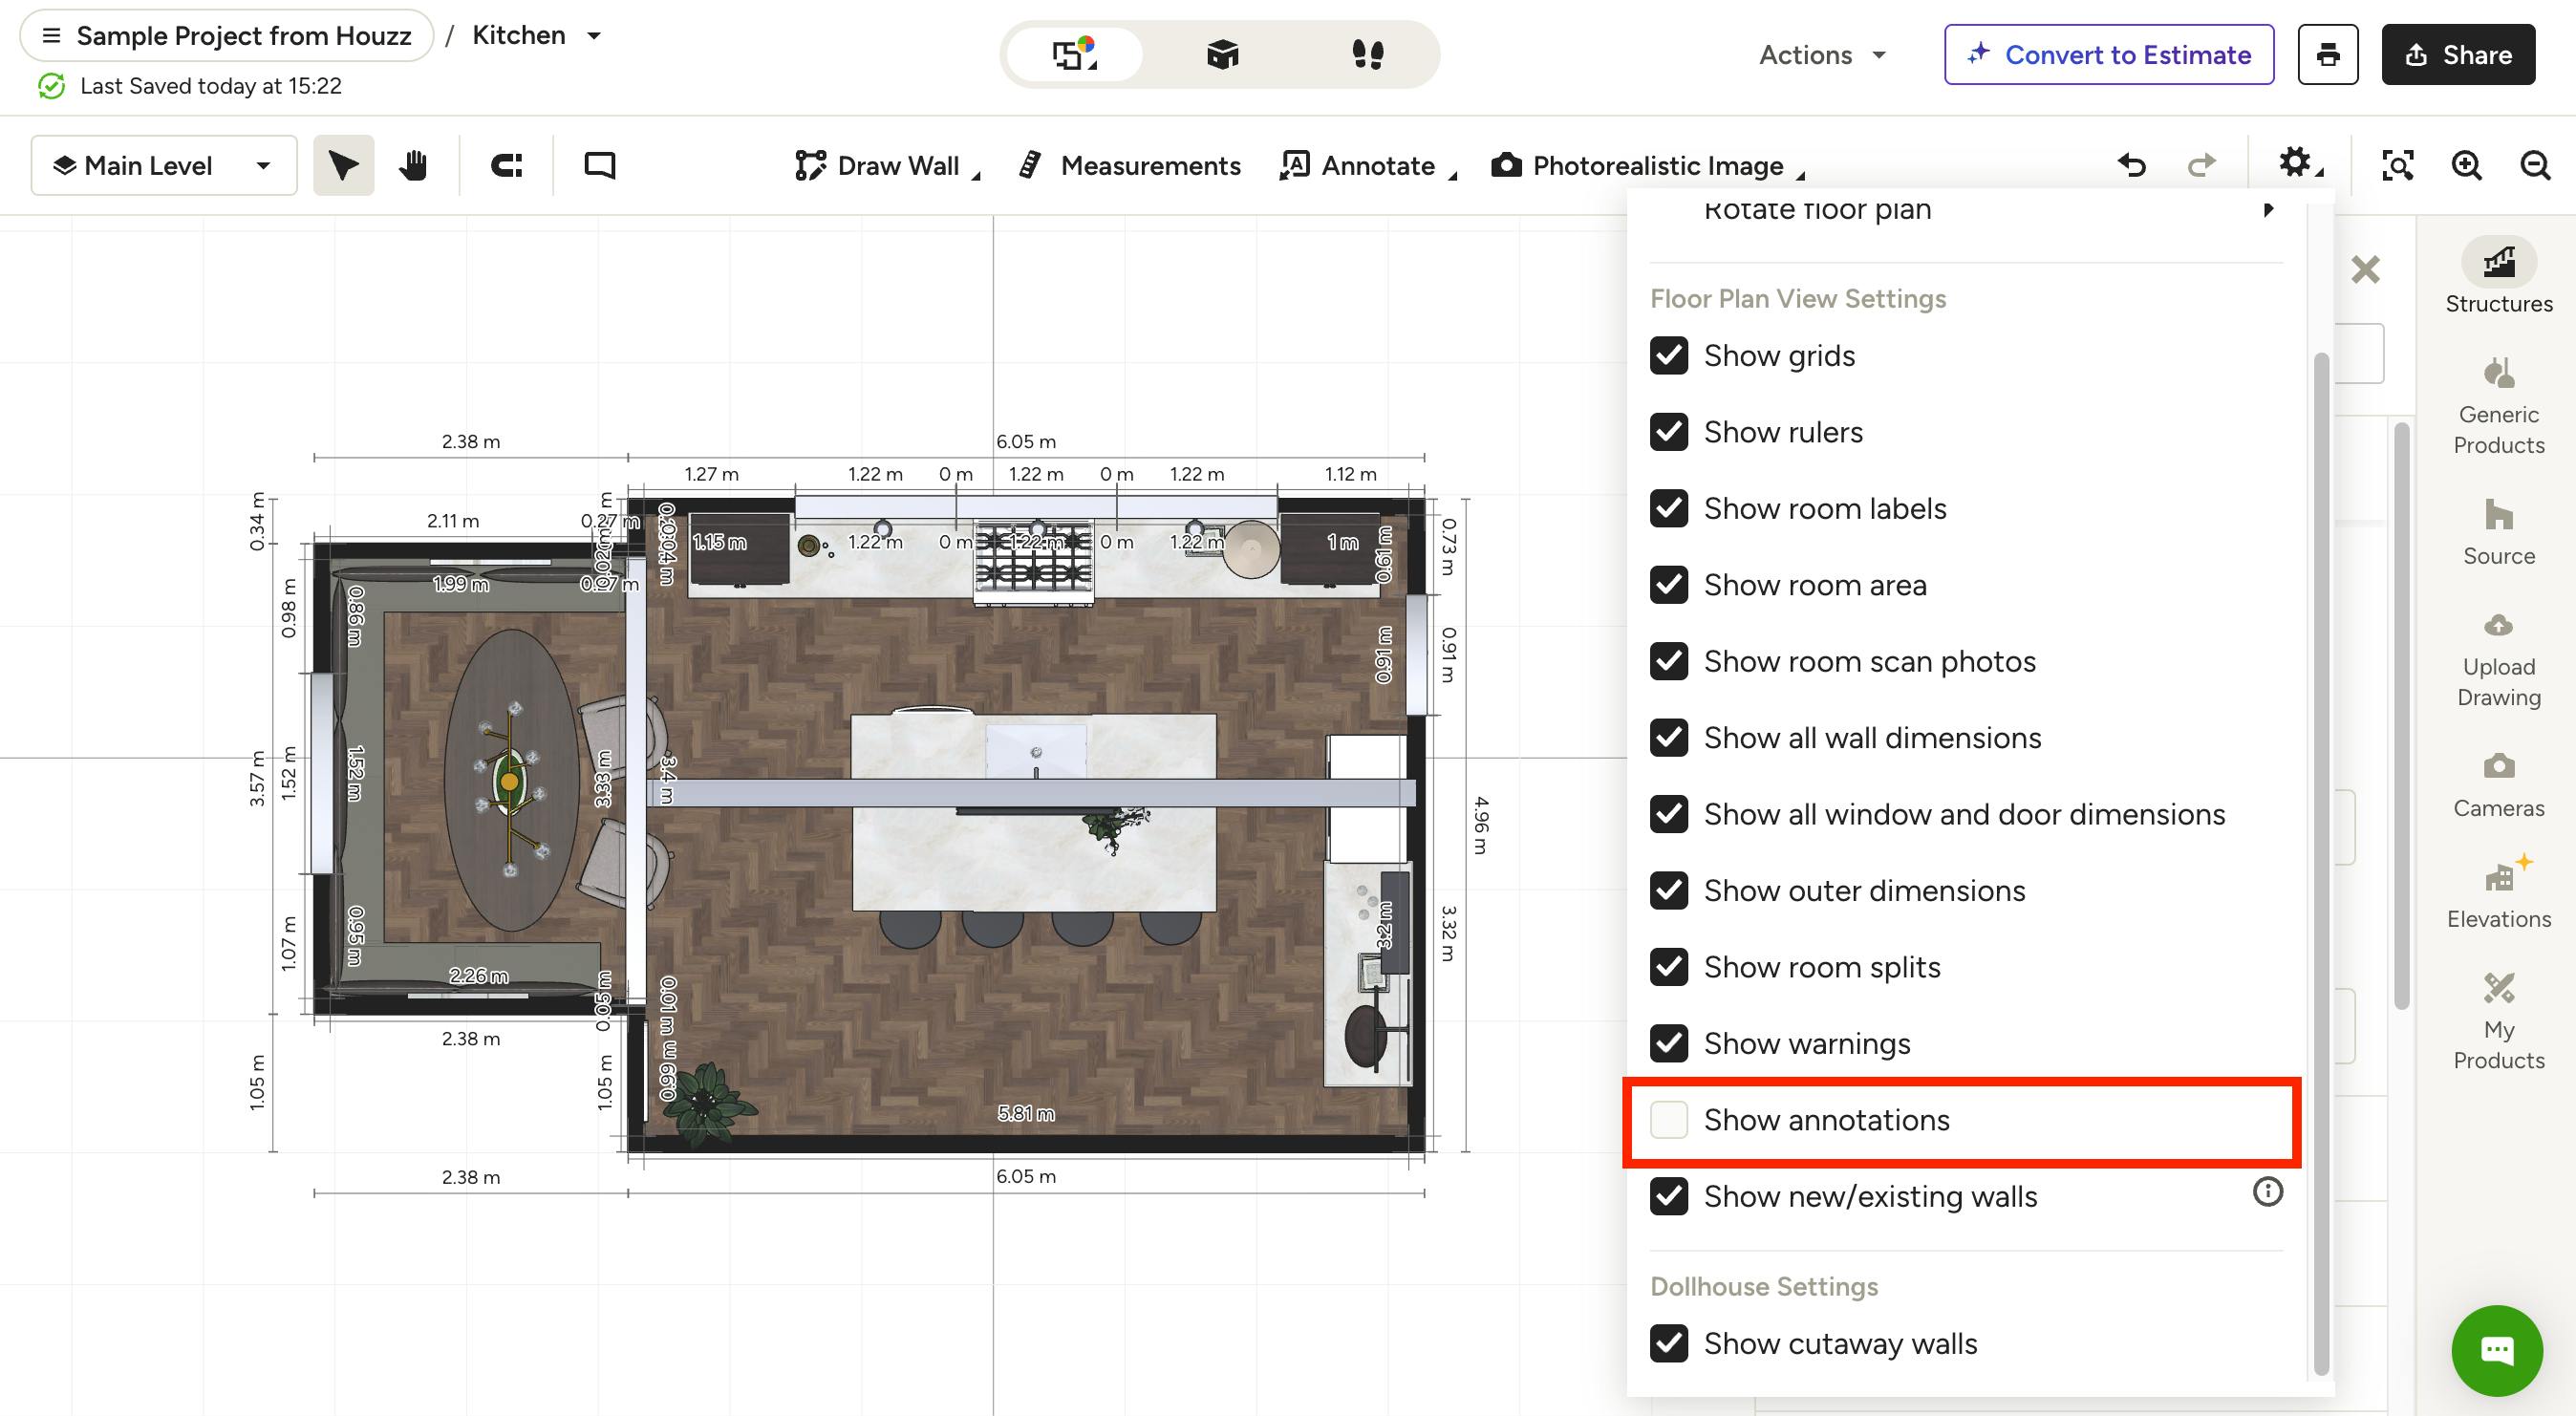Uncheck Show grids
Image resolution: width=2576 pixels, height=1416 pixels.
tap(1669, 355)
